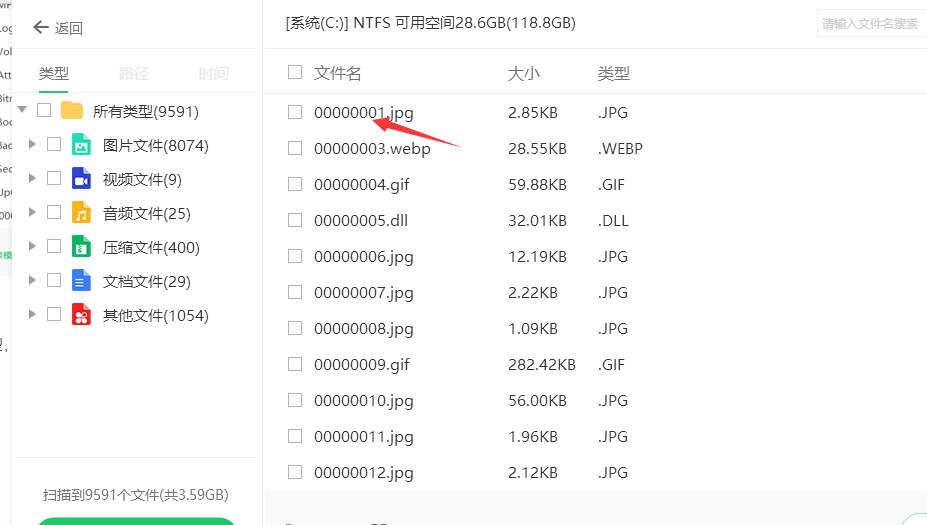Image resolution: width=927 pixels, height=525 pixels.
Task: Expand the 图片文件(8074) tree node
Action: pyautogui.click(x=33, y=145)
